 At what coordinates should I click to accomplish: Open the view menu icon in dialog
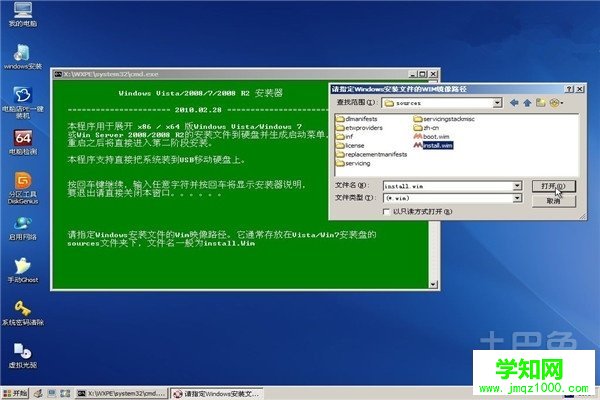click(556, 103)
